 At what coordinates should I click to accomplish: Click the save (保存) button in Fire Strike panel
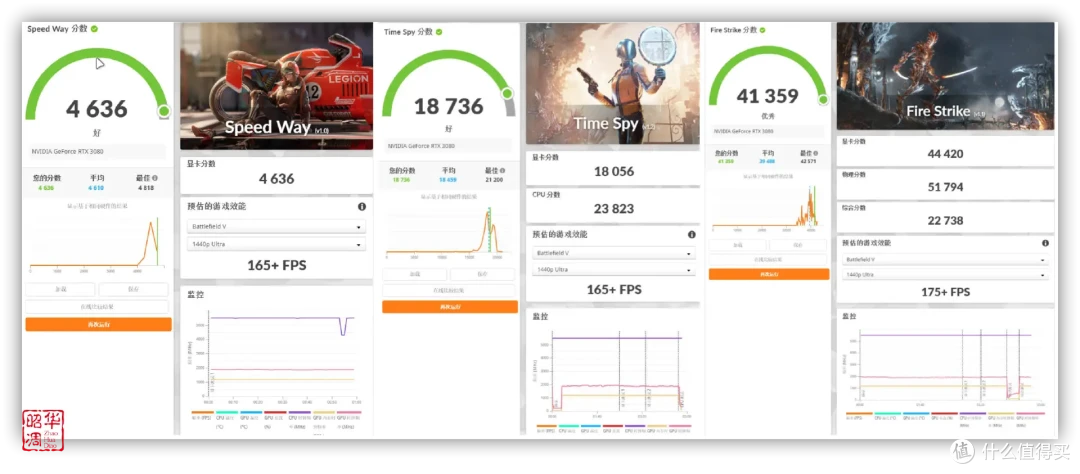pos(798,245)
